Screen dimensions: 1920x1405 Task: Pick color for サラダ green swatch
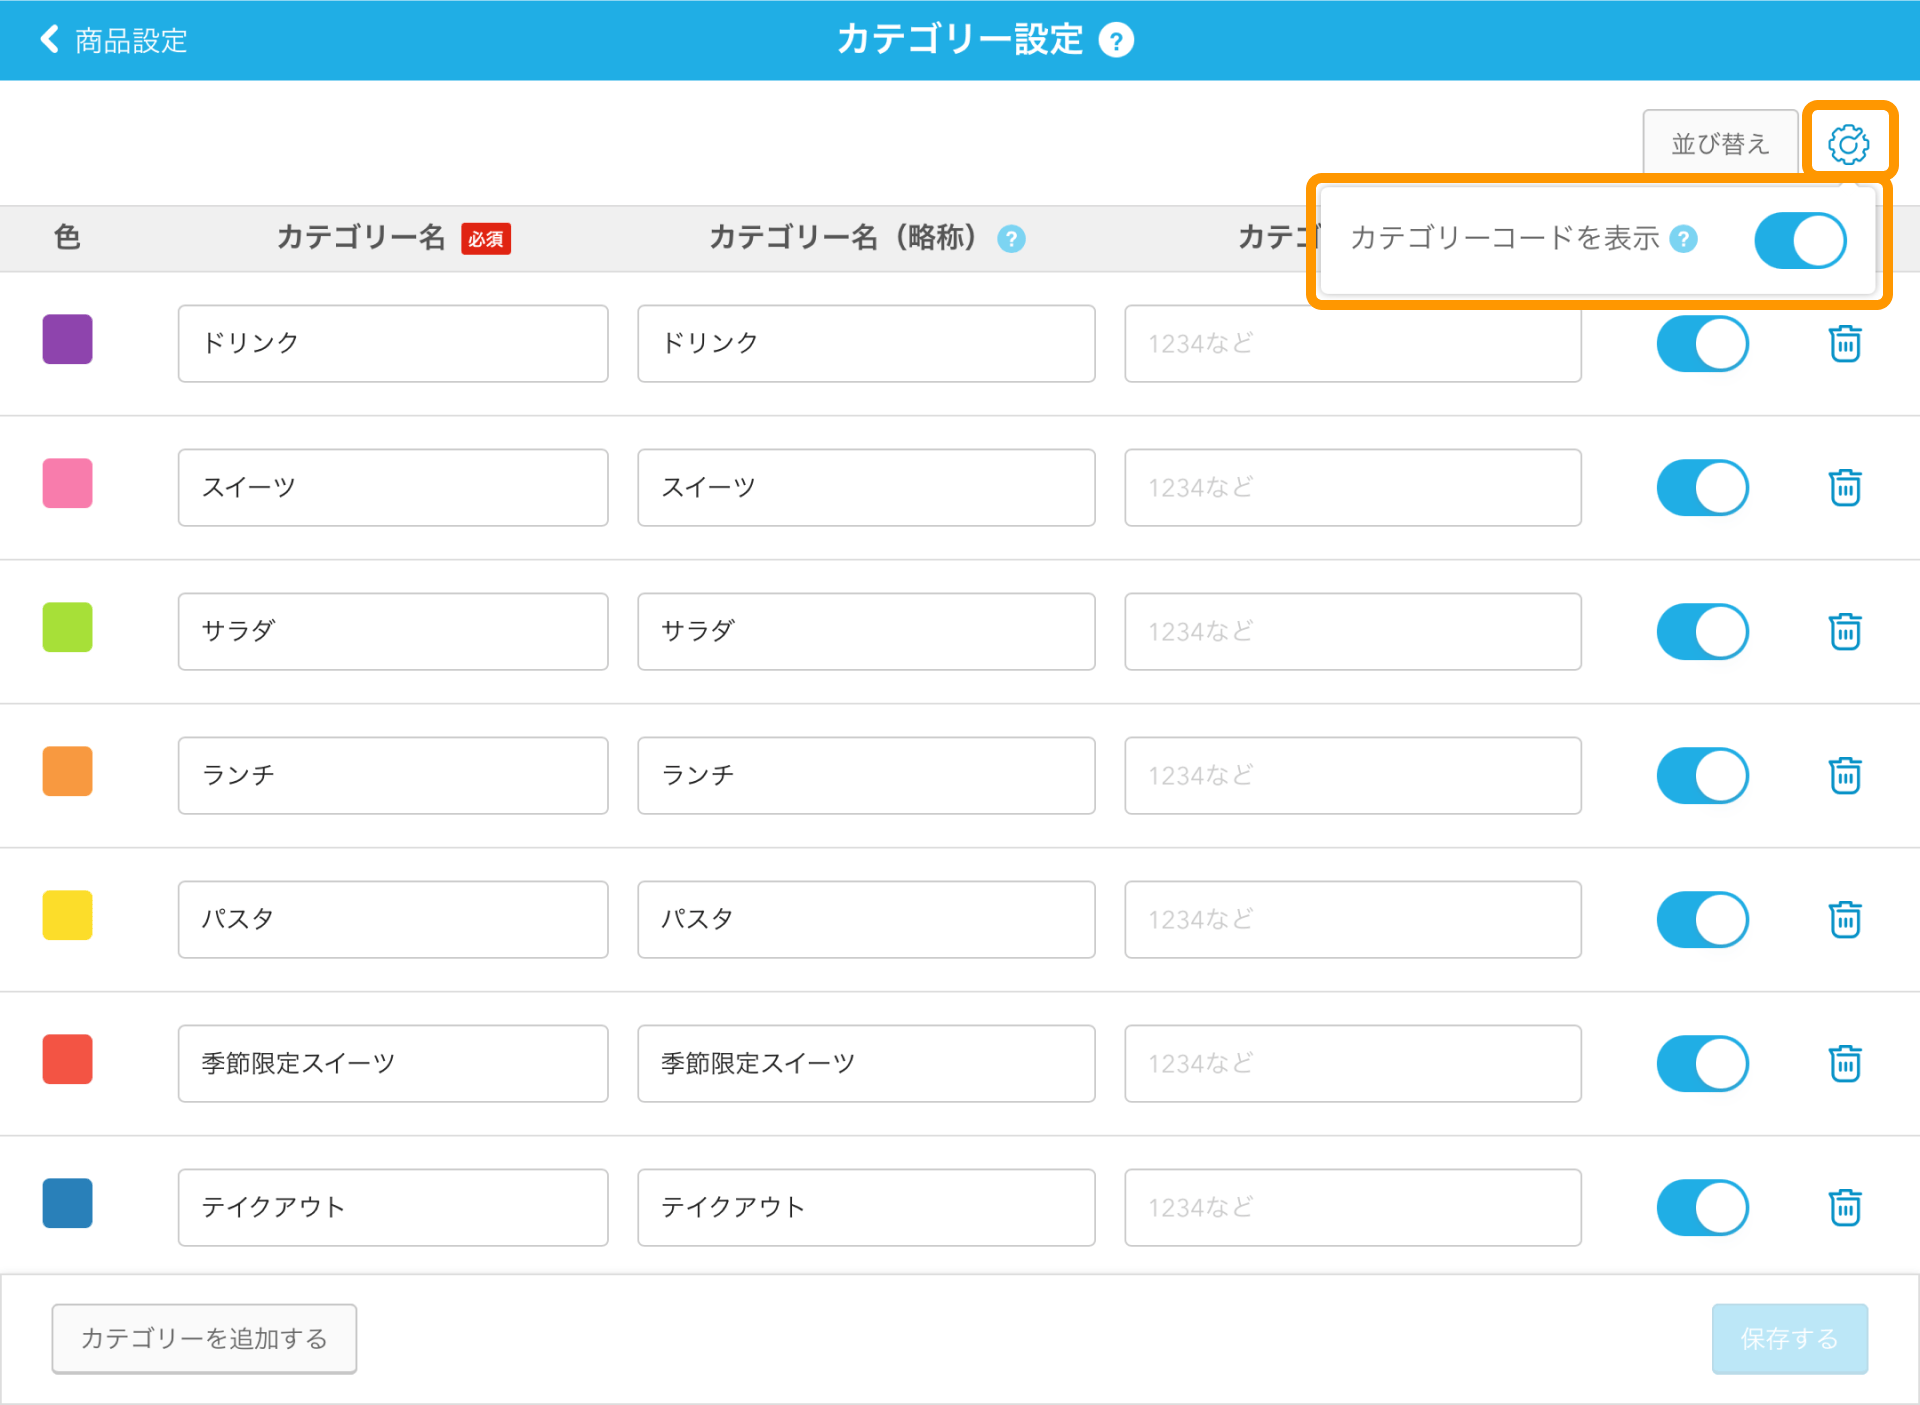67,627
